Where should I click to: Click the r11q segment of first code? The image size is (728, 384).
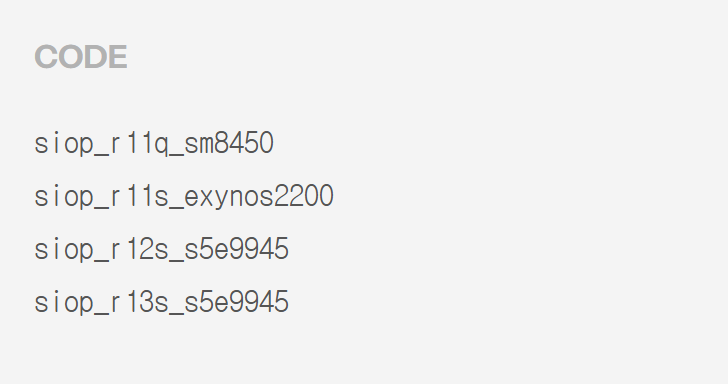point(139,143)
